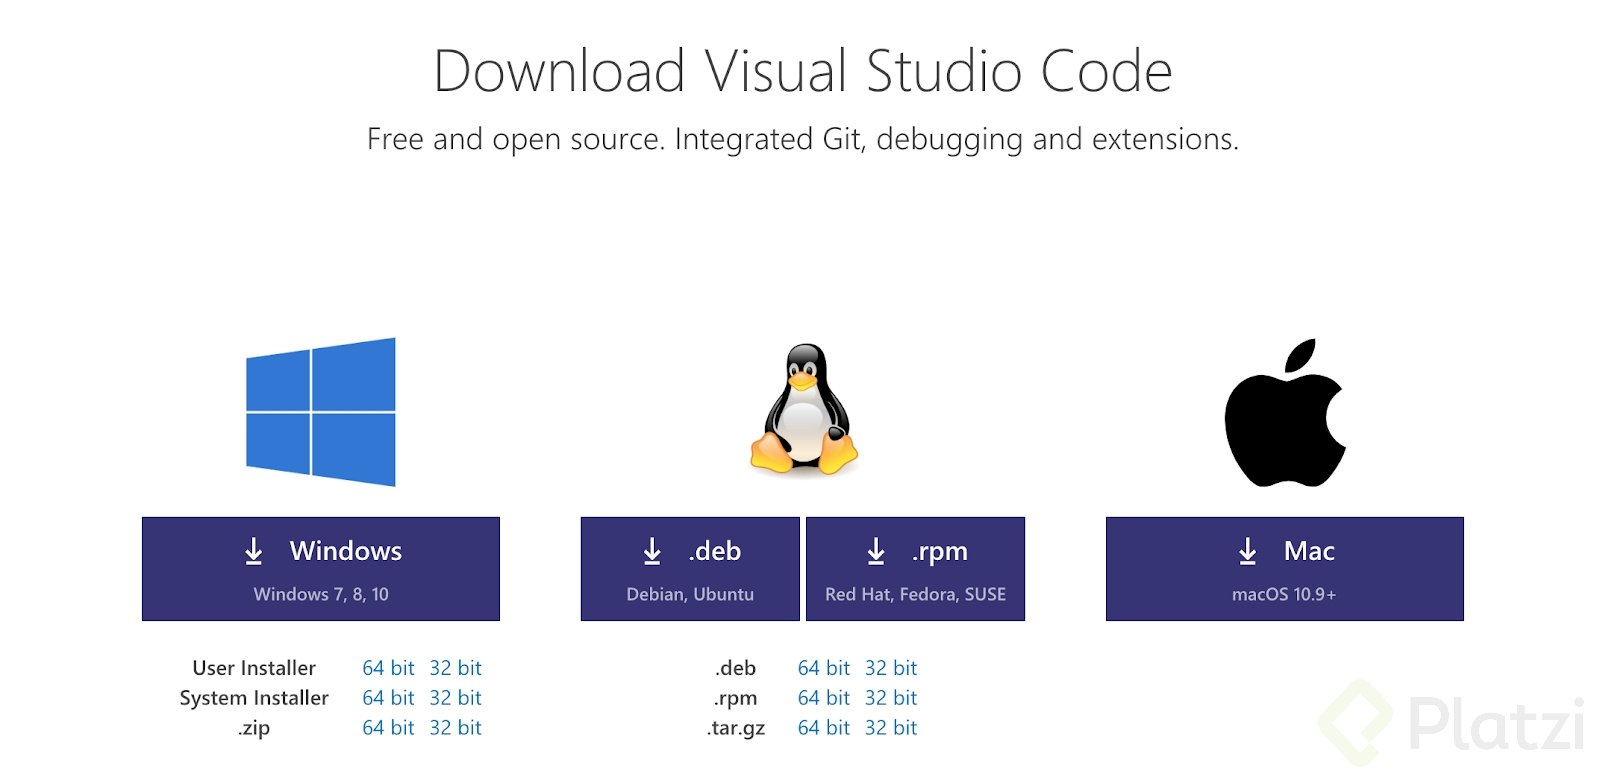This screenshot has width=1600, height=775.
Task: Click the ".deb" row label below Linux buttons
Action: pyautogui.click(x=736, y=668)
